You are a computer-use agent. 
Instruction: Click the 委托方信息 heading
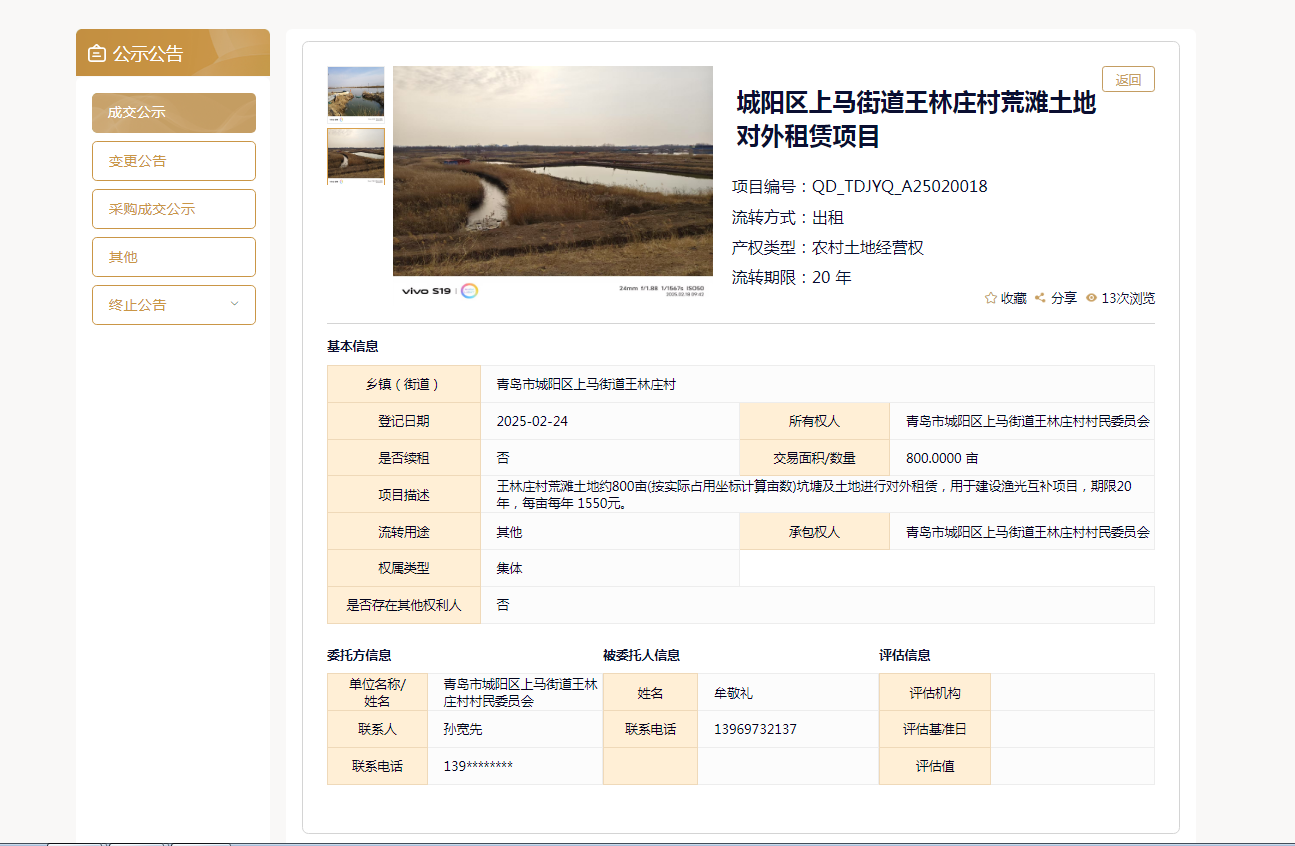click(x=359, y=655)
